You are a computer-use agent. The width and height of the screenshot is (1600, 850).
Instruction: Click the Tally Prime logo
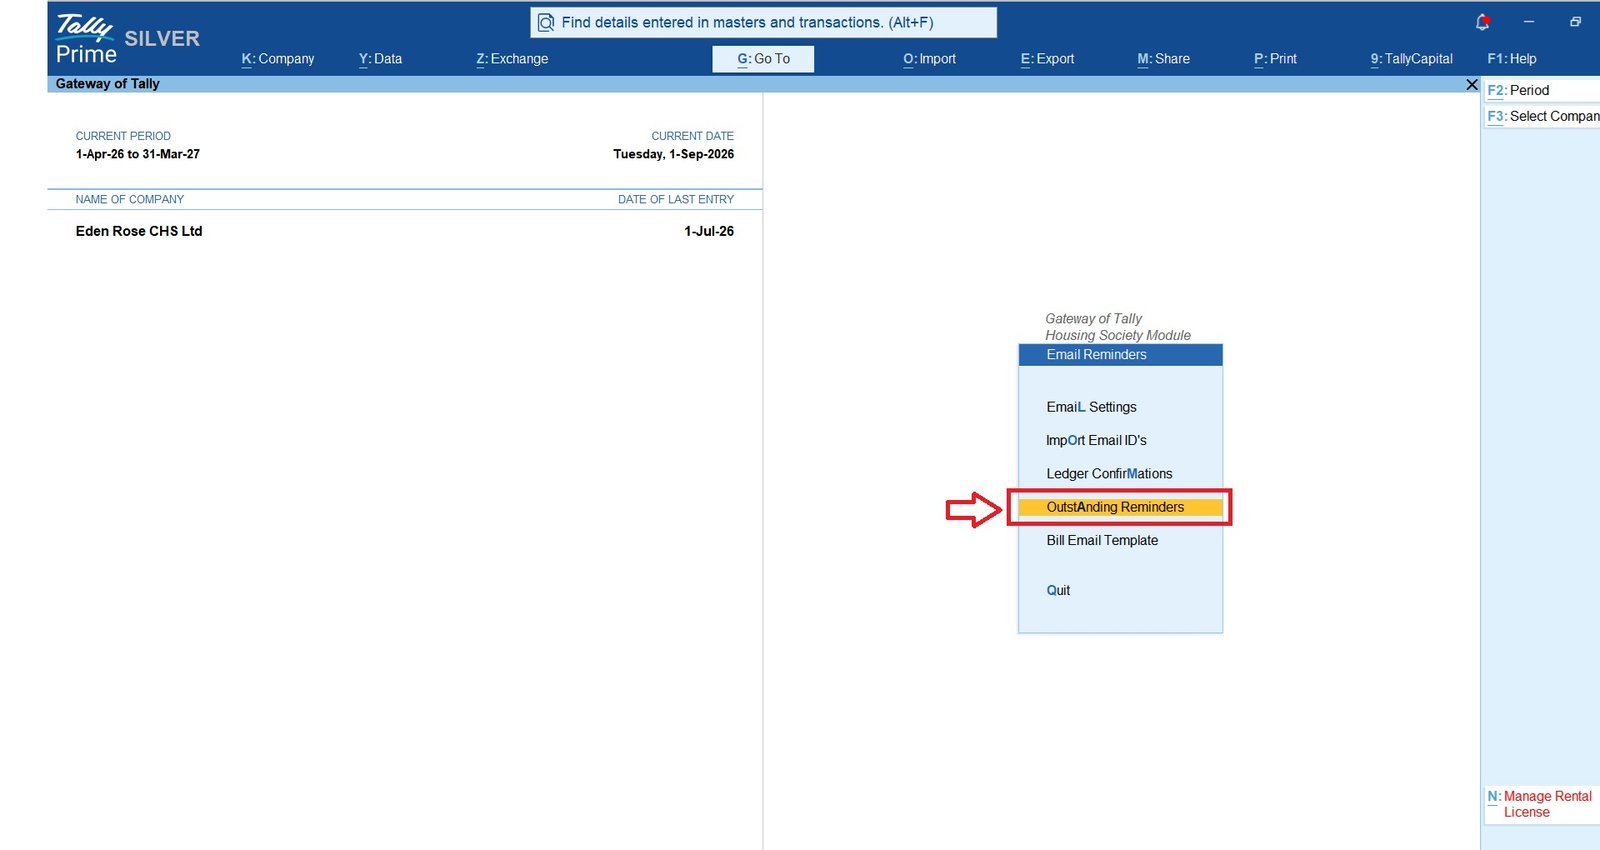tap(86, 40)
